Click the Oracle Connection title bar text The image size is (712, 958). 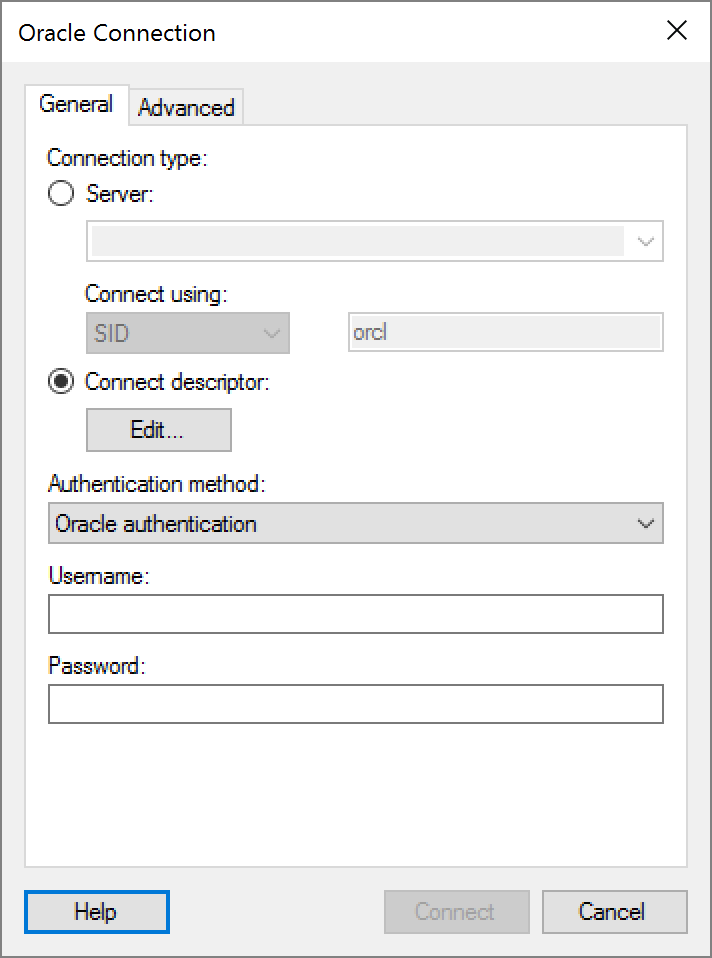117,32
